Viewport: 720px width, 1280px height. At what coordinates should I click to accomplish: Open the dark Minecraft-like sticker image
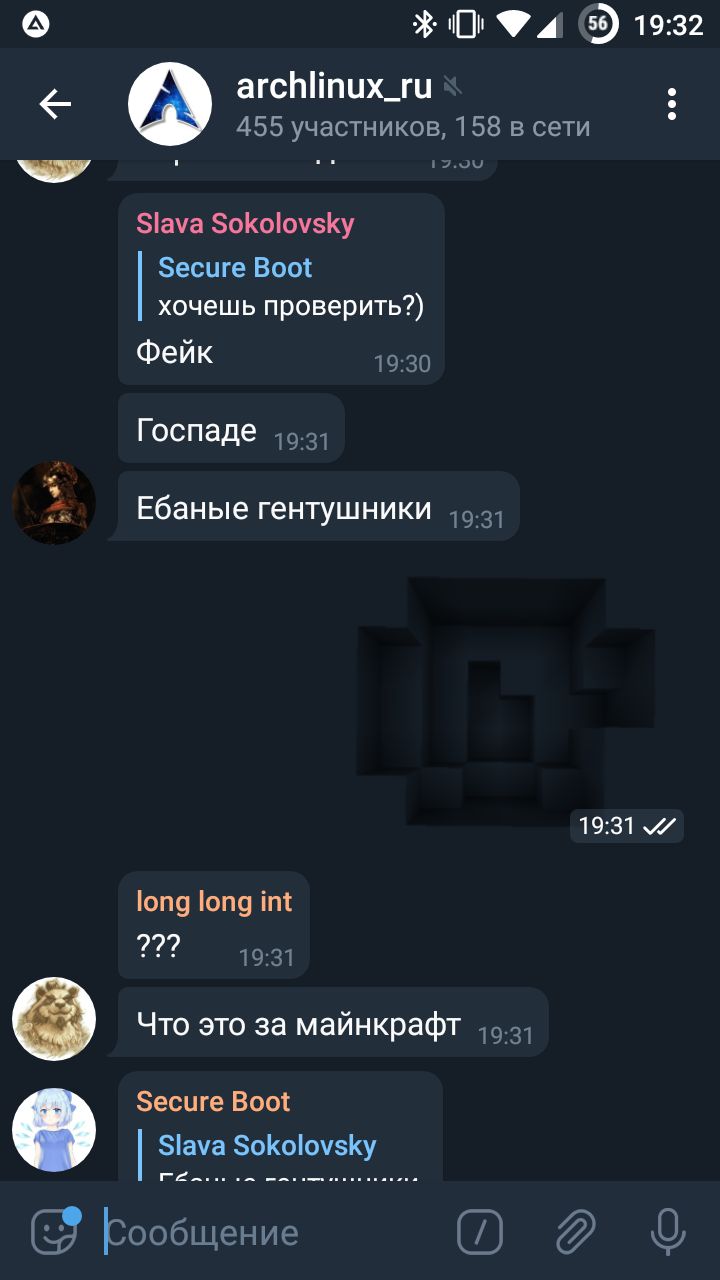[x=506, y=702]
